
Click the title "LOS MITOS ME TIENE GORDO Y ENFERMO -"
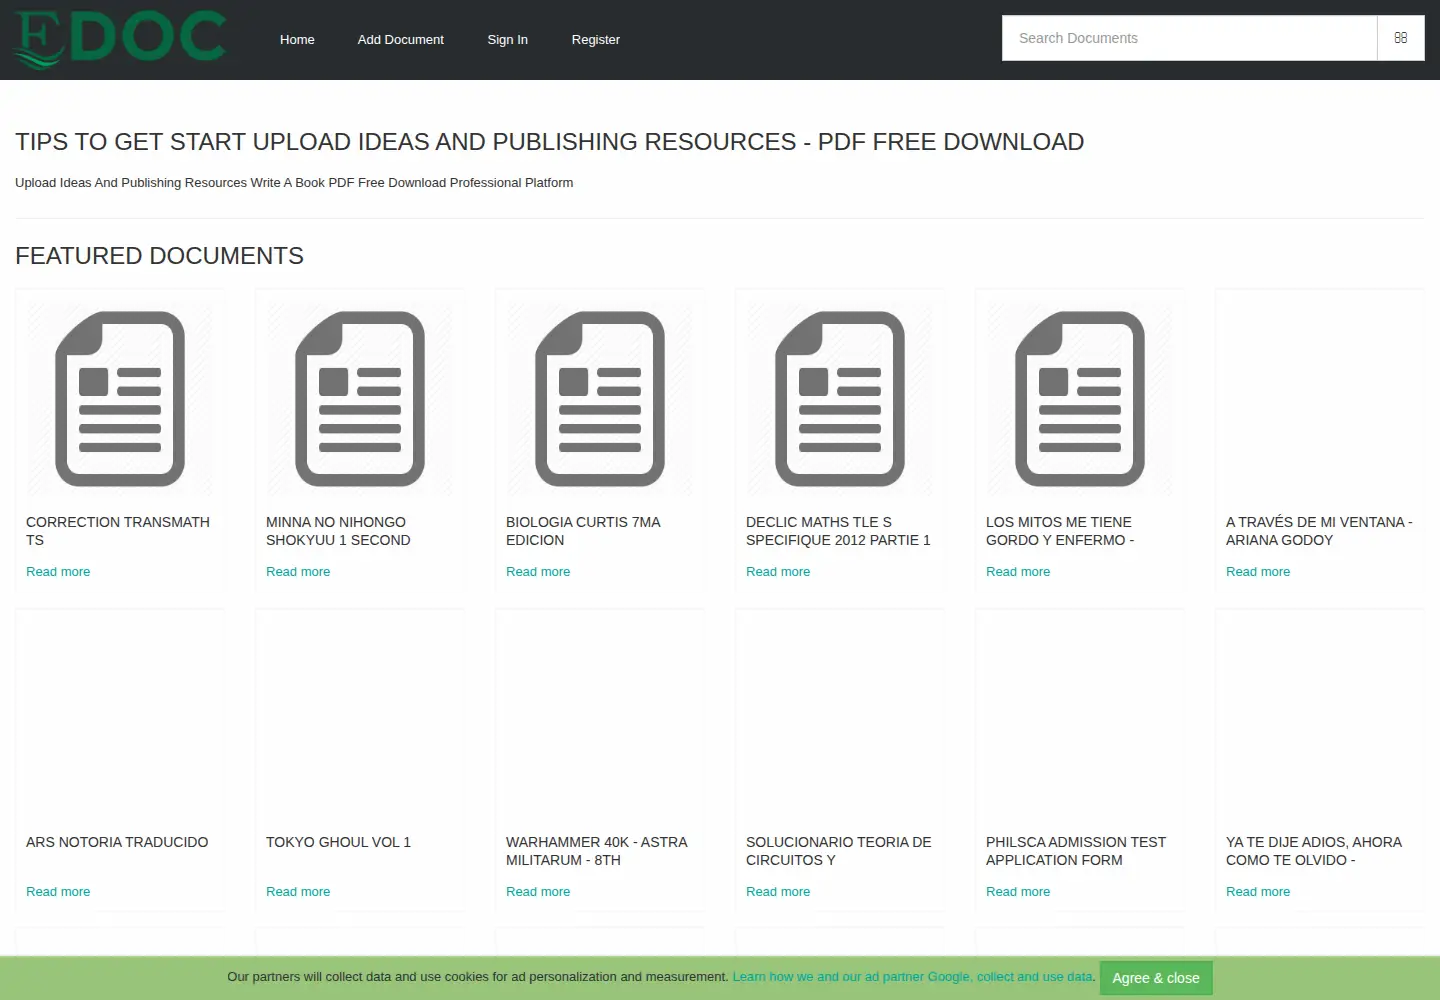tap(1060, 531)
